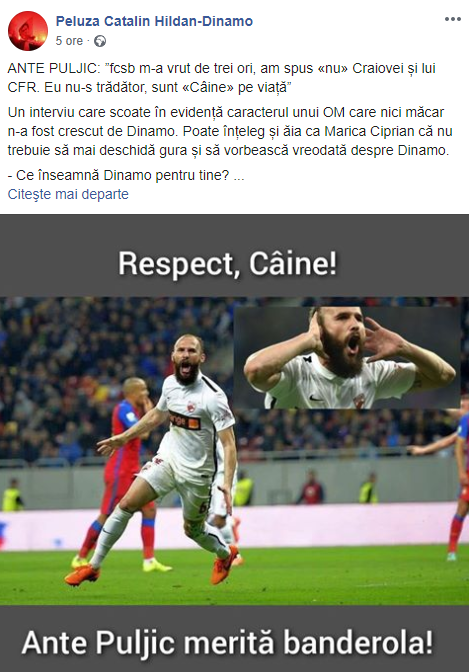Click the Nike swoosh on inset jersey
Image resolution: width=469 pixels, height=672 pixels.
click(316, 398)
